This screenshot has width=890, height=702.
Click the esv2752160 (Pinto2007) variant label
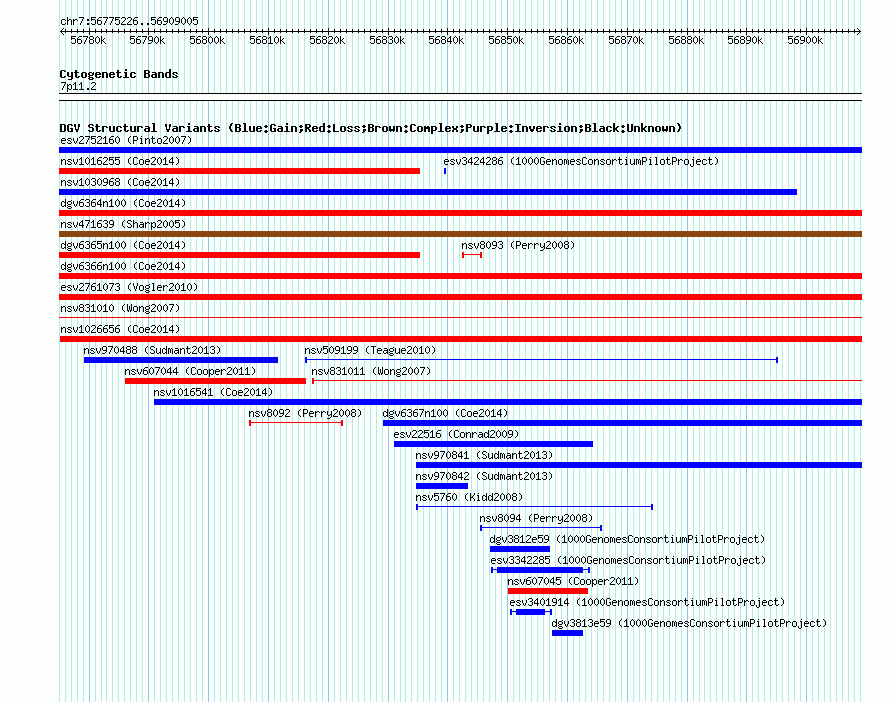[126, 140]
